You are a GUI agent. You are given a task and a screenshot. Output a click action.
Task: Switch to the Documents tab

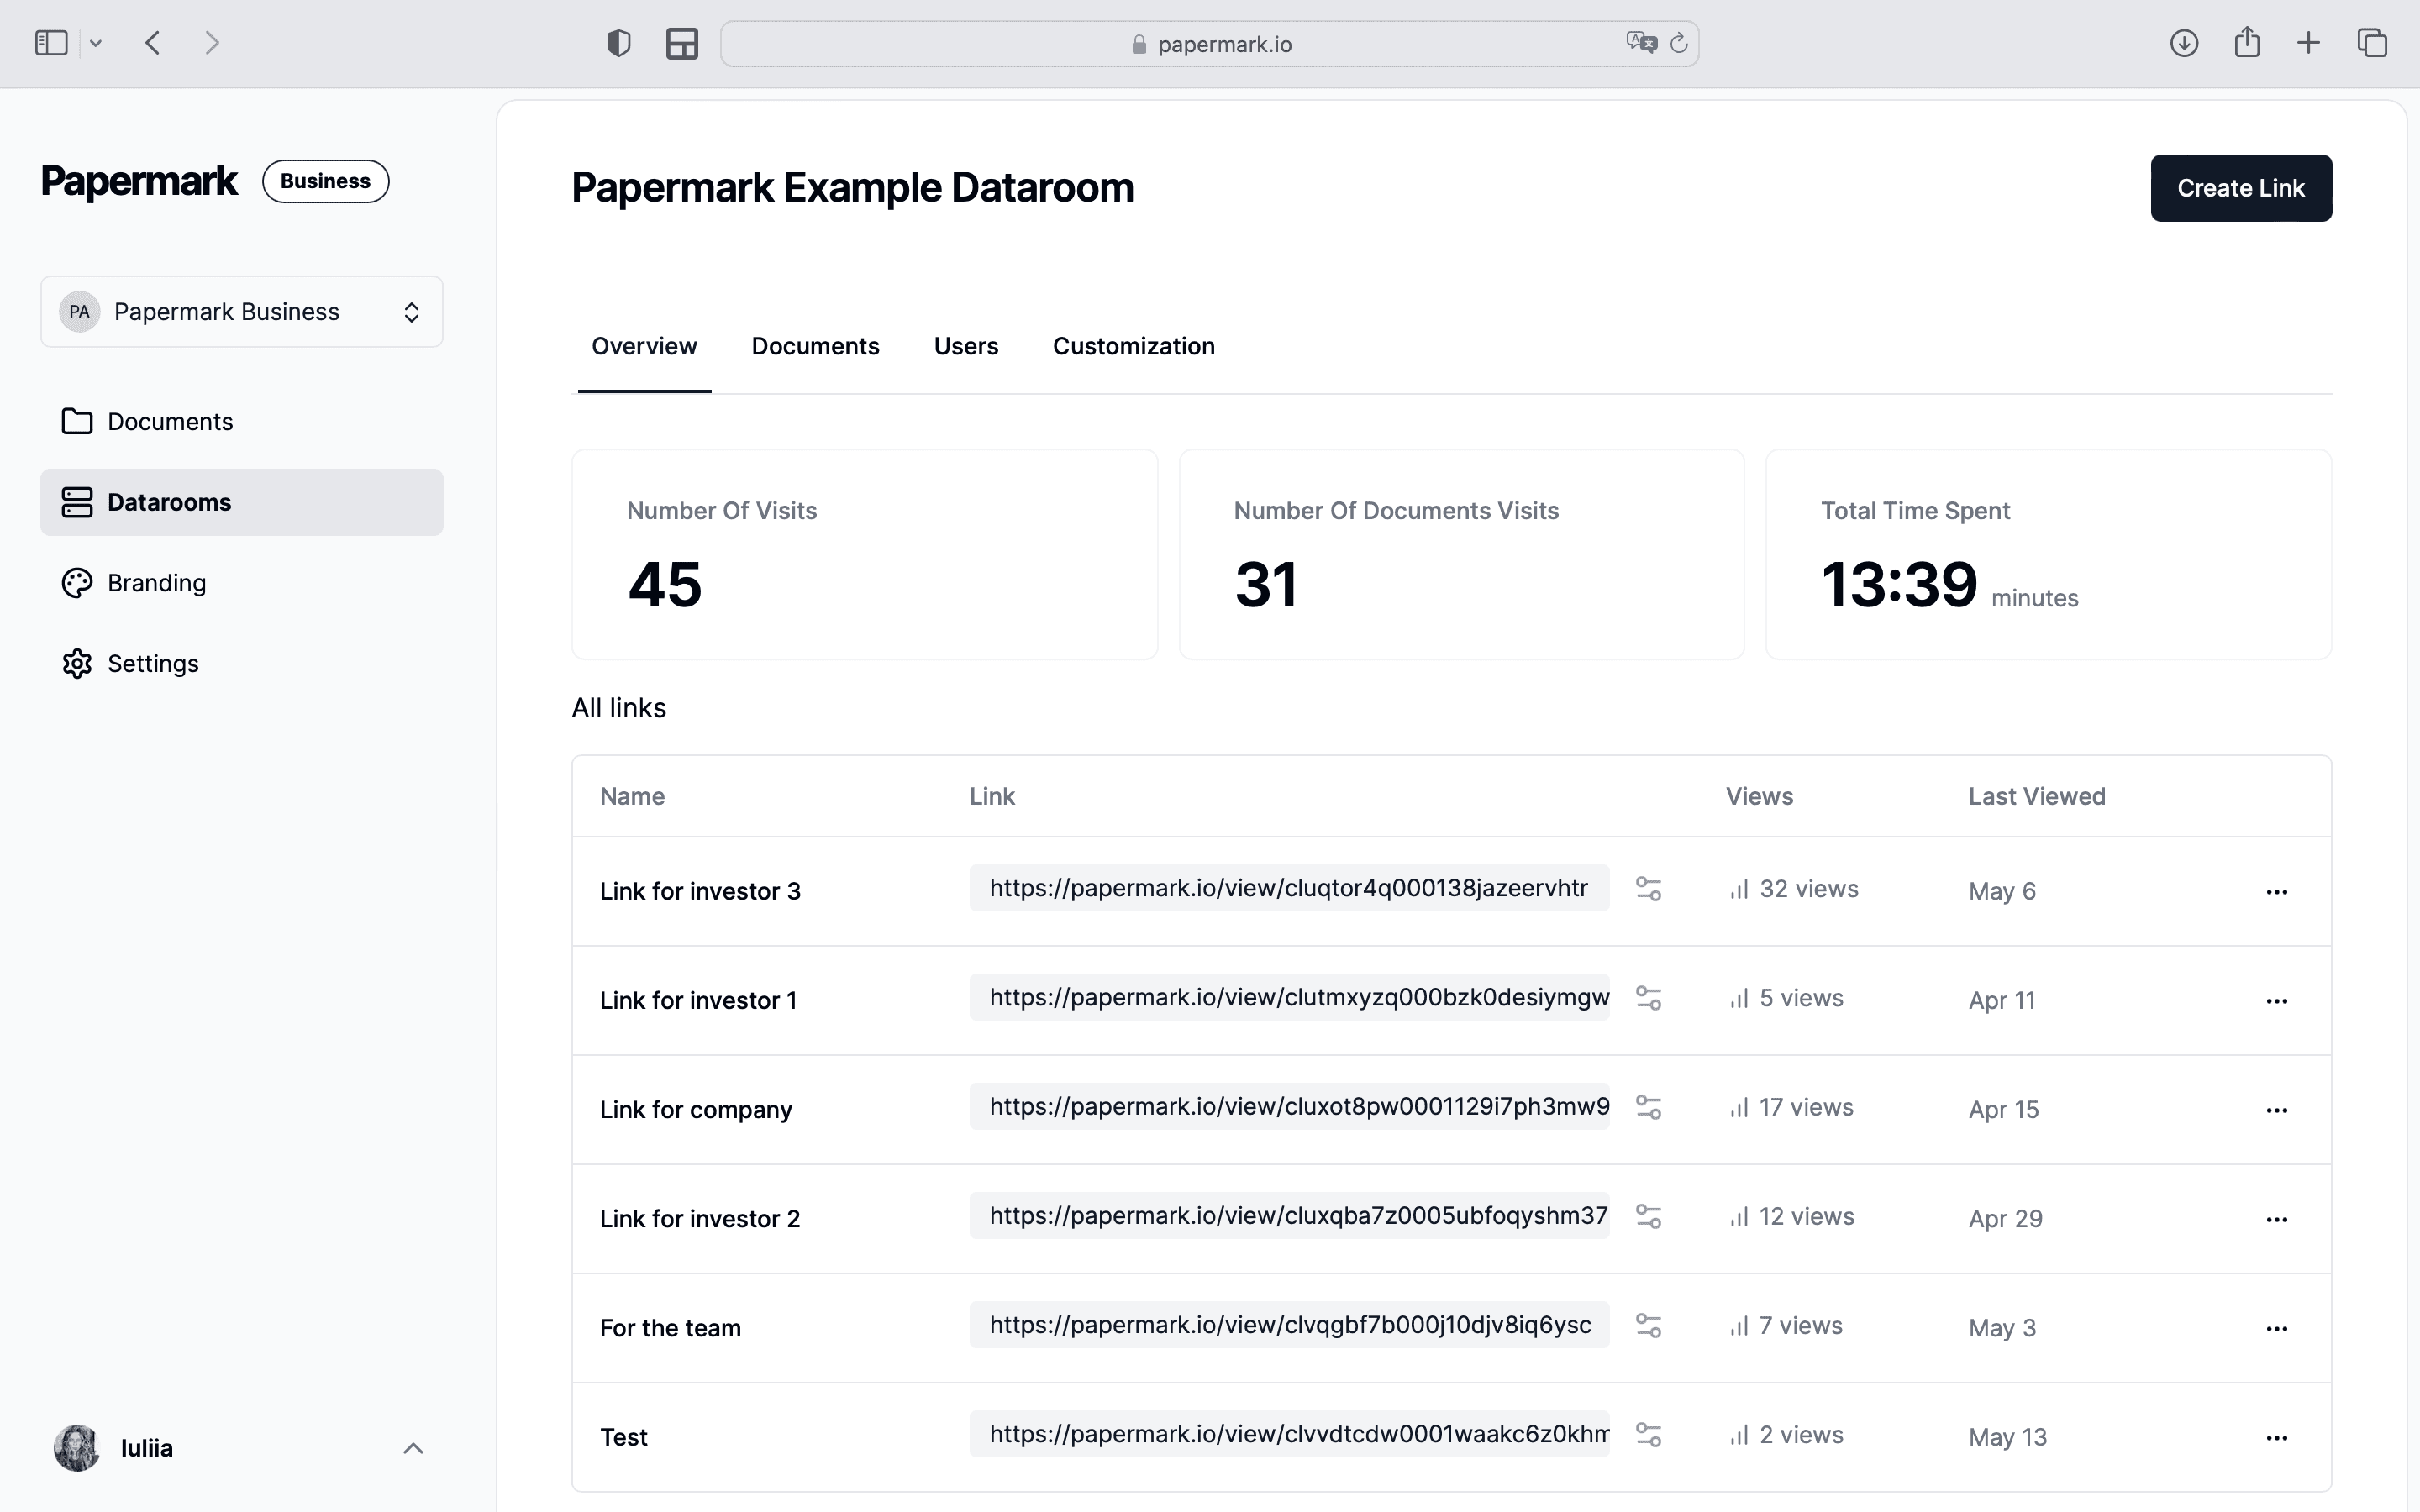point(815,345)
